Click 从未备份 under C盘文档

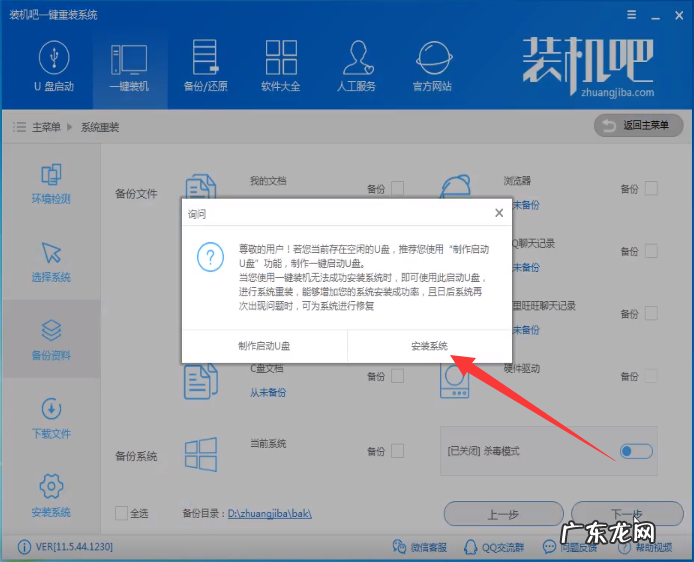pyautogui.click(x=268, y=393)
